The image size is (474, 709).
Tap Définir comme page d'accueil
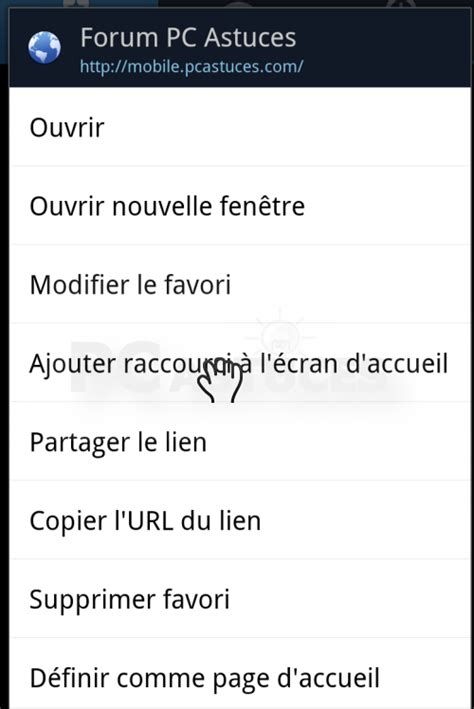point(240,676)
